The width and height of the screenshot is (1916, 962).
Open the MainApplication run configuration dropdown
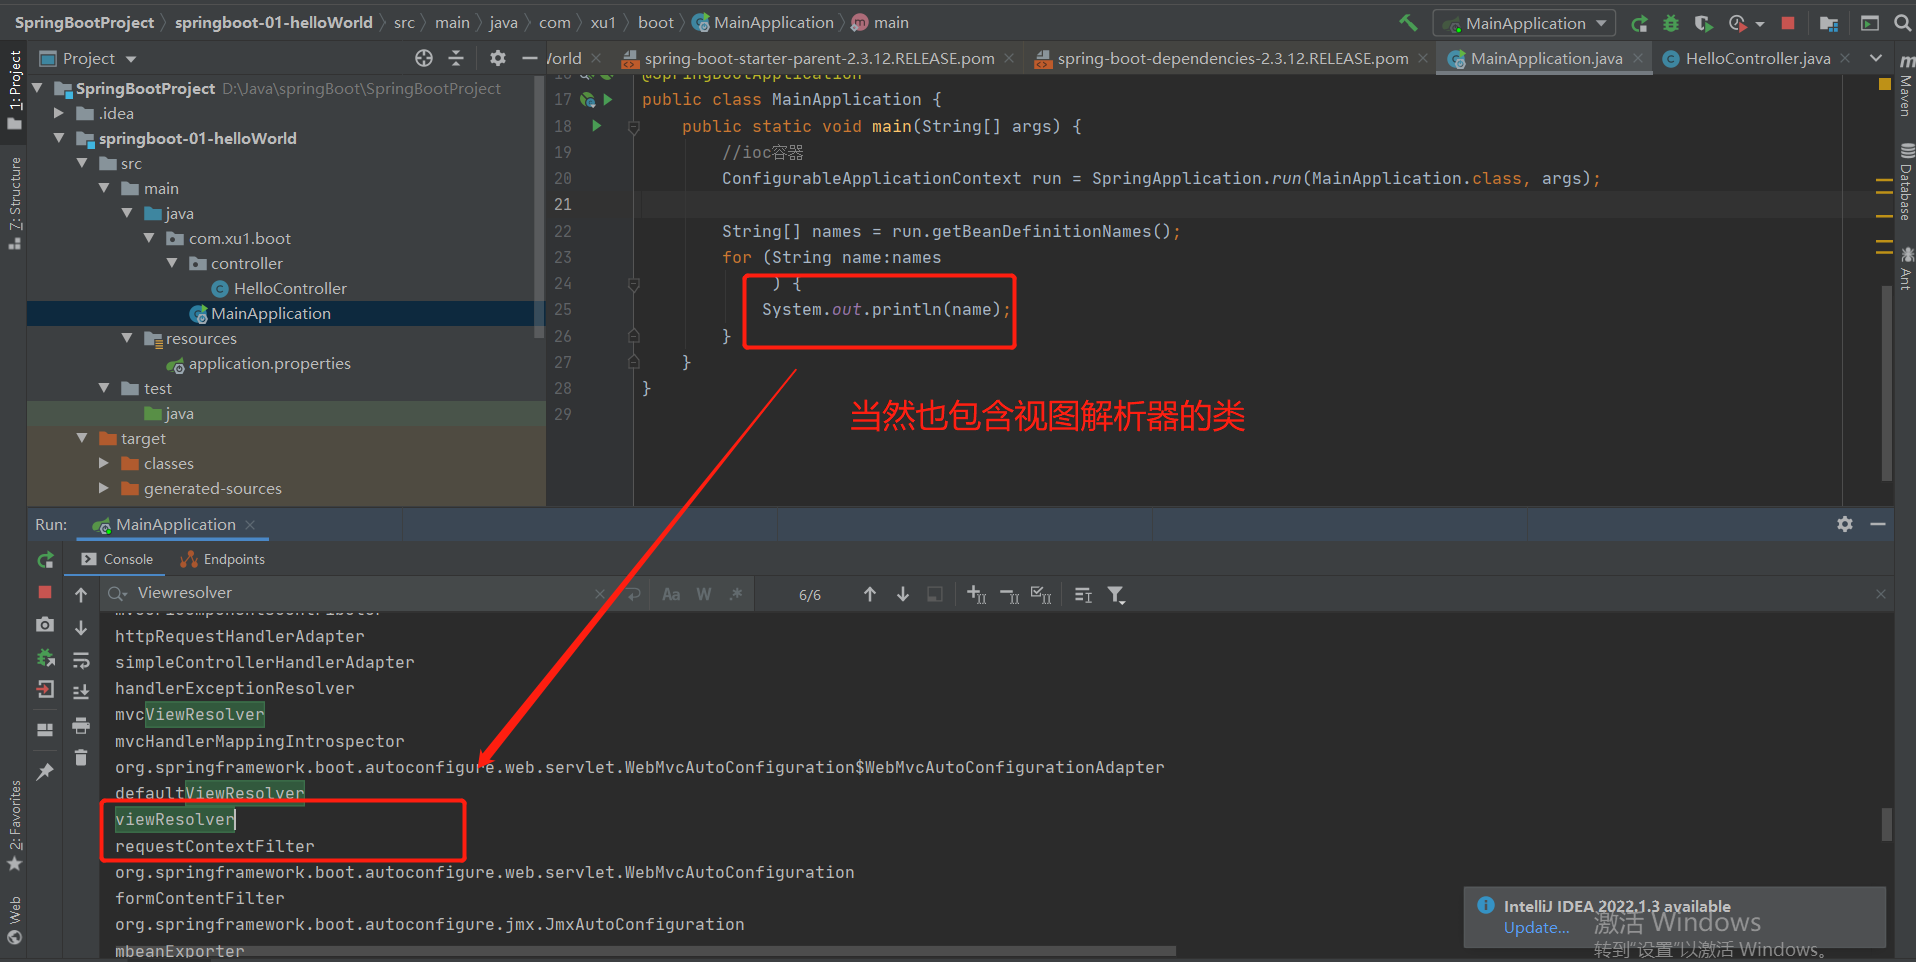[x=1525, y=23]
